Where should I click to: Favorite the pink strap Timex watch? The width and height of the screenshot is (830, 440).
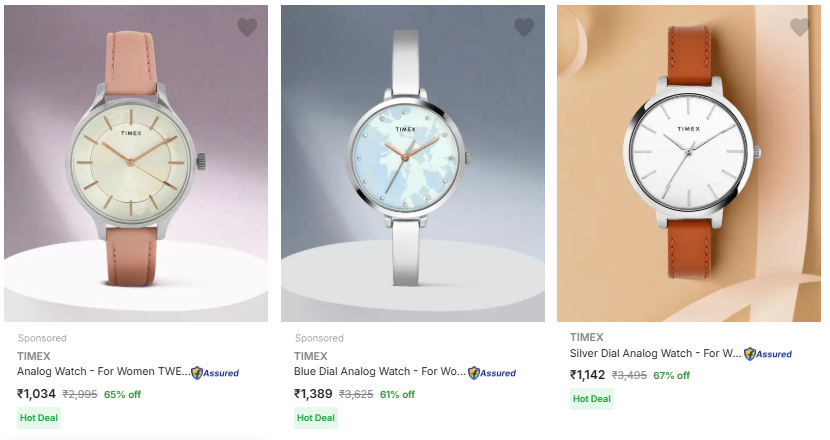tap(247, 27)
